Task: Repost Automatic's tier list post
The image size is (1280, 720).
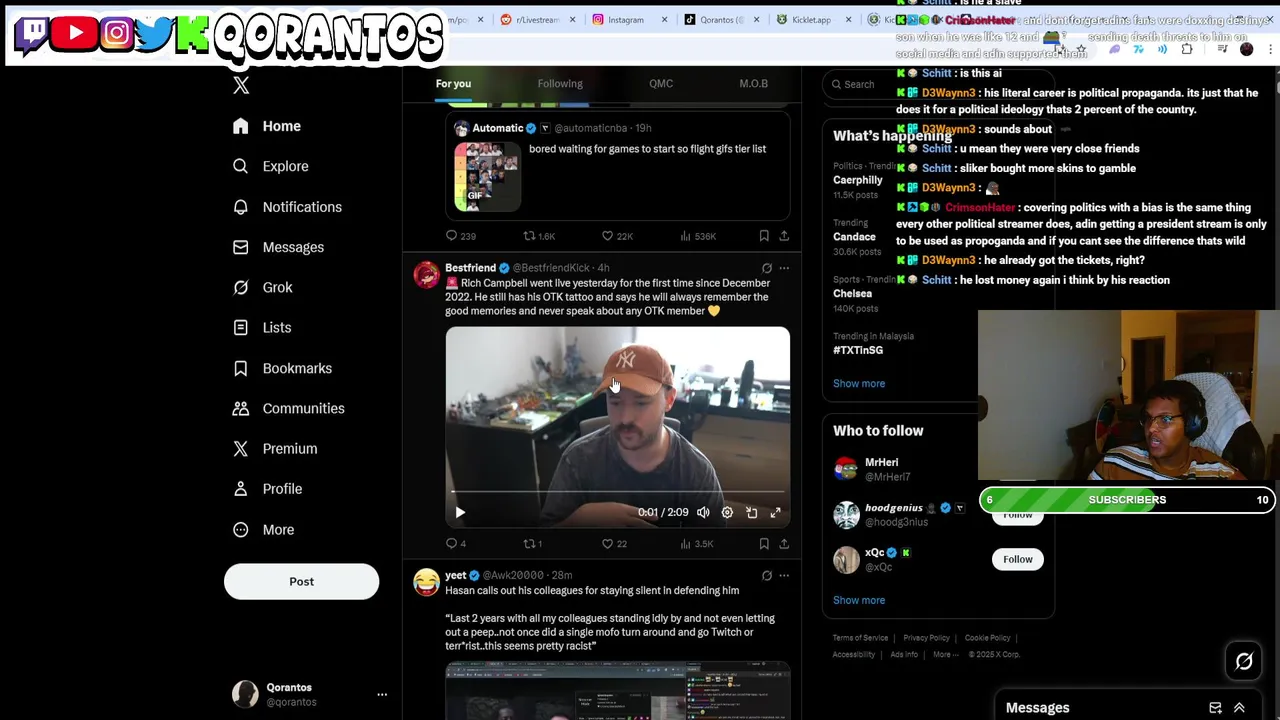Action: (539, 236)
